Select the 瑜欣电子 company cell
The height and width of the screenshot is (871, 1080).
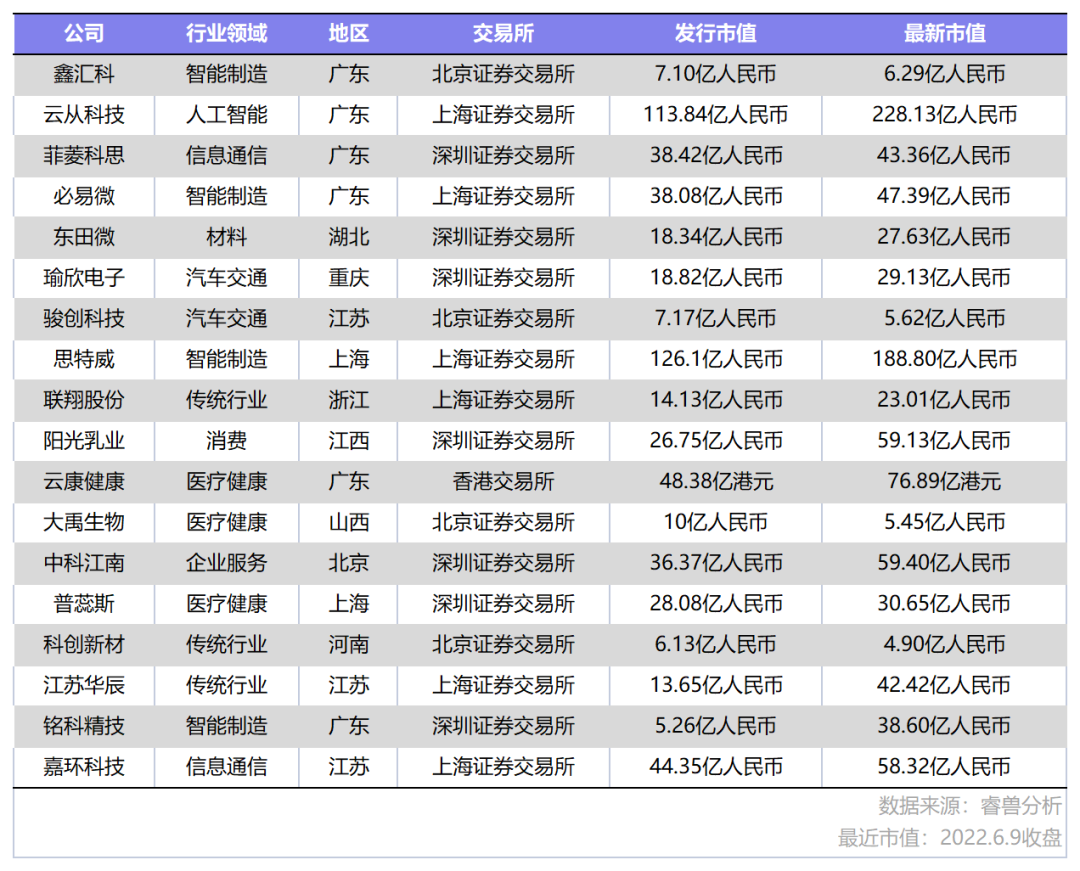pos(84,277)
